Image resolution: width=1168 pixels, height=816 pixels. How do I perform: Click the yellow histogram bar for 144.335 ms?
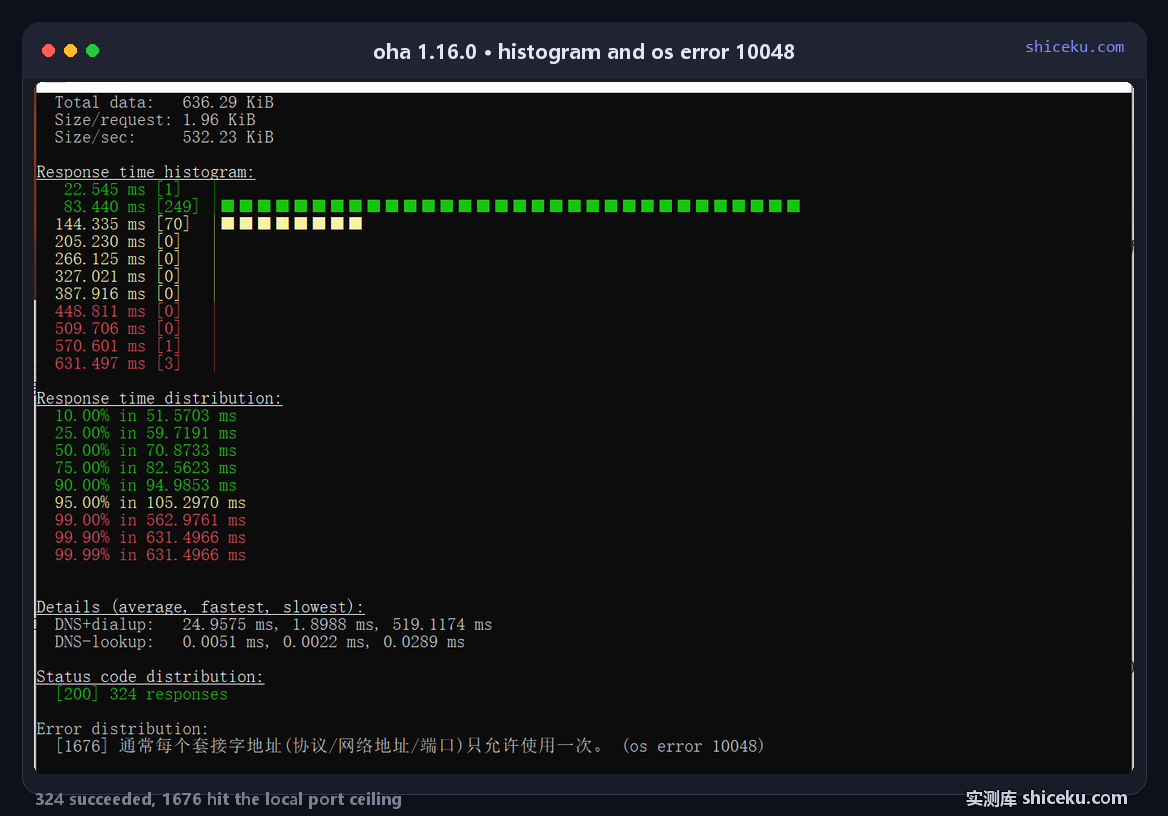(x=291, y=224)
